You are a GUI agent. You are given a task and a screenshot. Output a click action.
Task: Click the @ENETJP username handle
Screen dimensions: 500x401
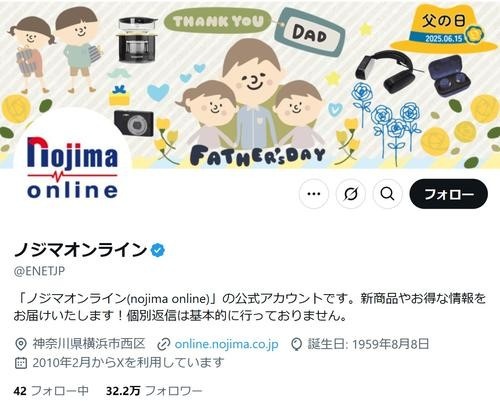click(39, 271)
